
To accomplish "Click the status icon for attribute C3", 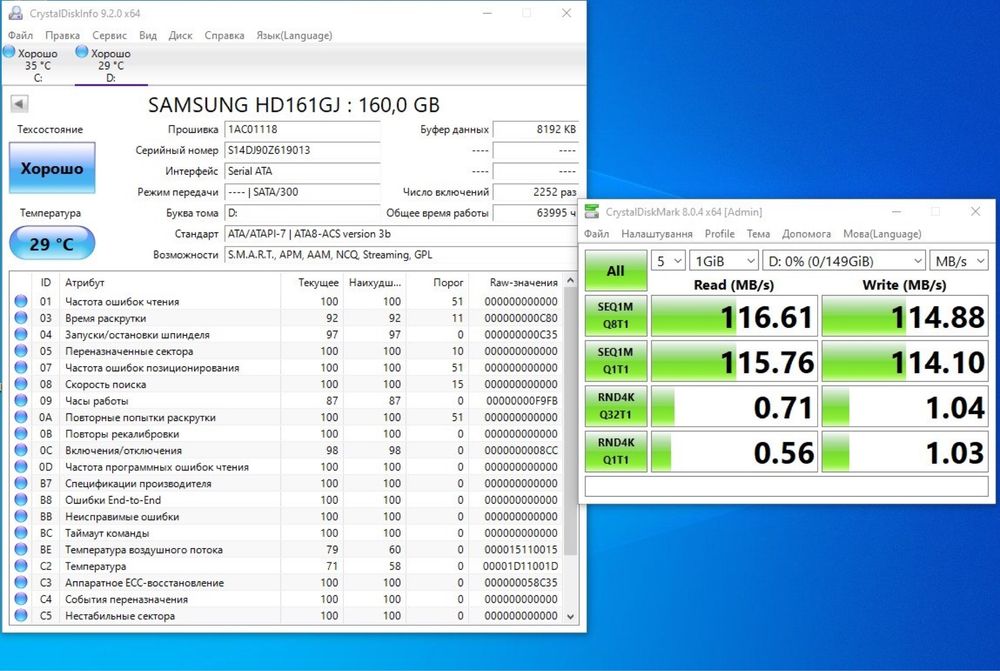I will tap(21, 582).
